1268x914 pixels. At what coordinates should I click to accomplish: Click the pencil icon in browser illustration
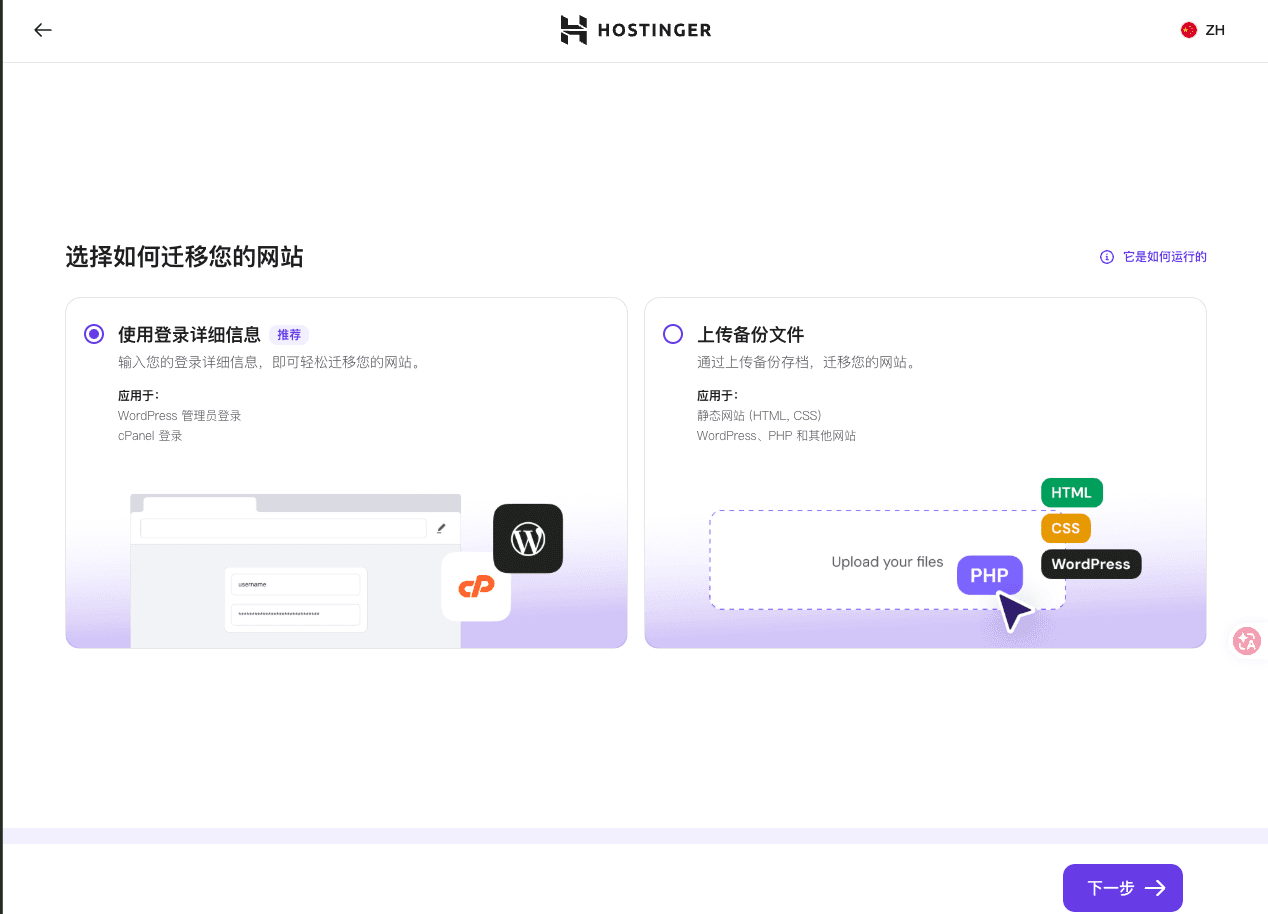pyautogui.click(x=441, y=528)
